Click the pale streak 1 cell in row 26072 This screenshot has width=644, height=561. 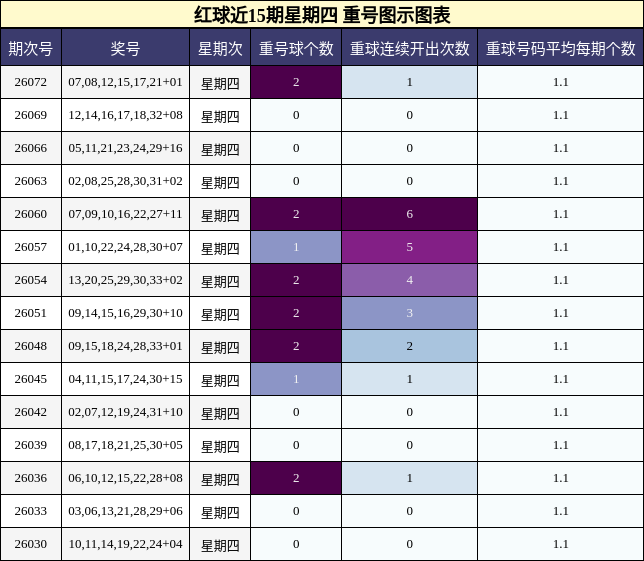tap(409, 82)
